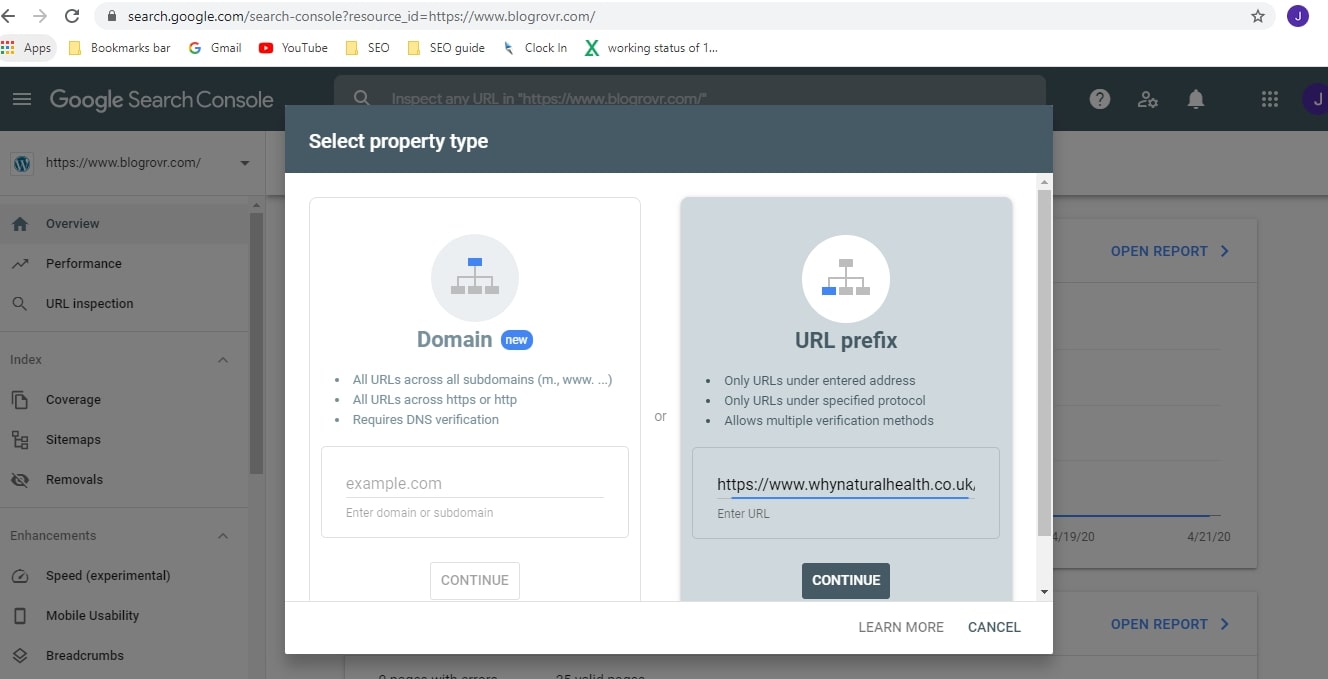Screen dimensions: 1328x679
Task: Open the Google apps grid
Action: [x=1269, y=99]
